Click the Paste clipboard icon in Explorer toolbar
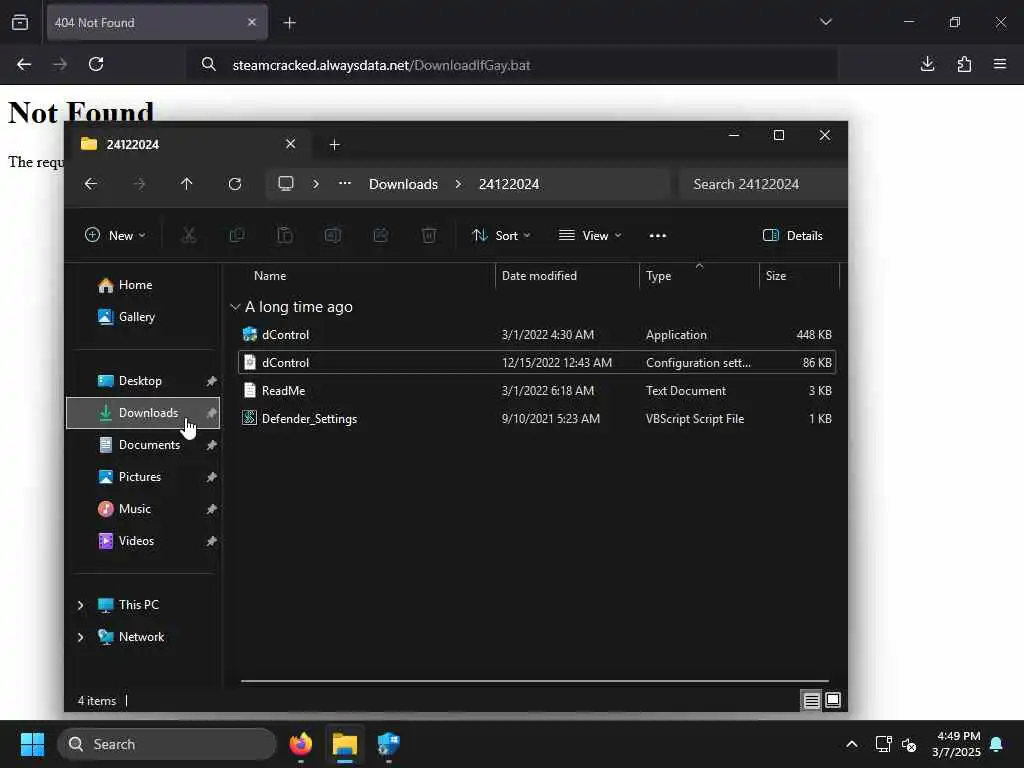This screenshot has height=768, width=1024. 285,236
